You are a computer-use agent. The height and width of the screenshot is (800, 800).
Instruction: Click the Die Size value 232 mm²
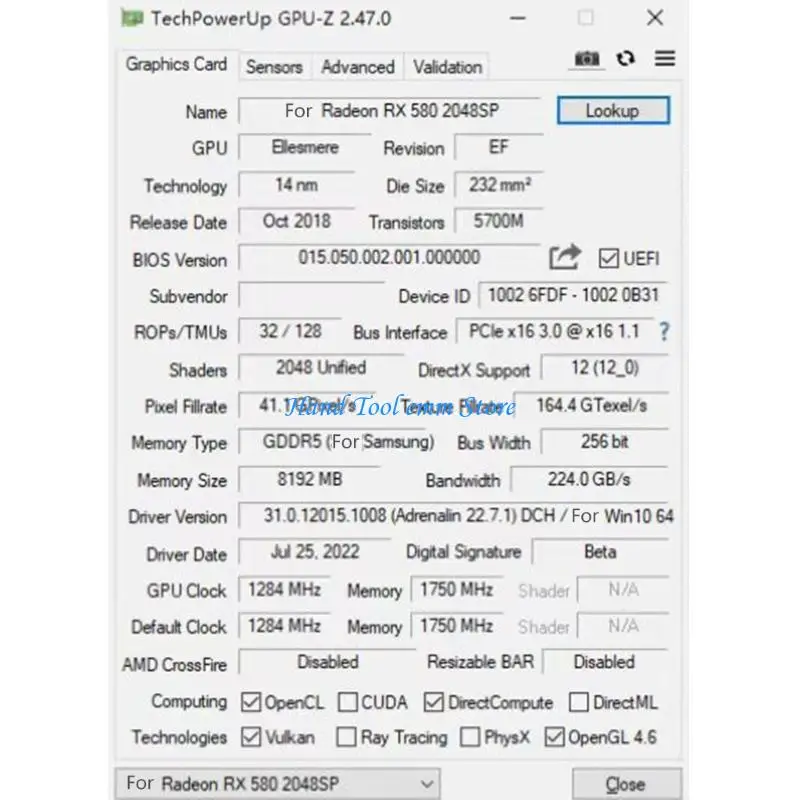pyautogui.click(x=498, y=185)
